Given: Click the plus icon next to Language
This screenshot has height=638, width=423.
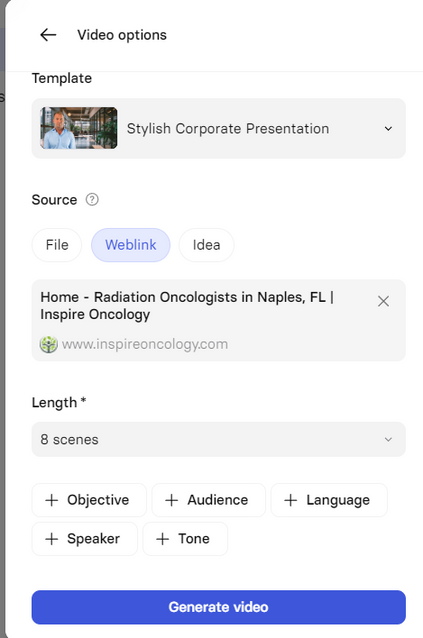Looking at the screenshot, I should tap(290, 500).
